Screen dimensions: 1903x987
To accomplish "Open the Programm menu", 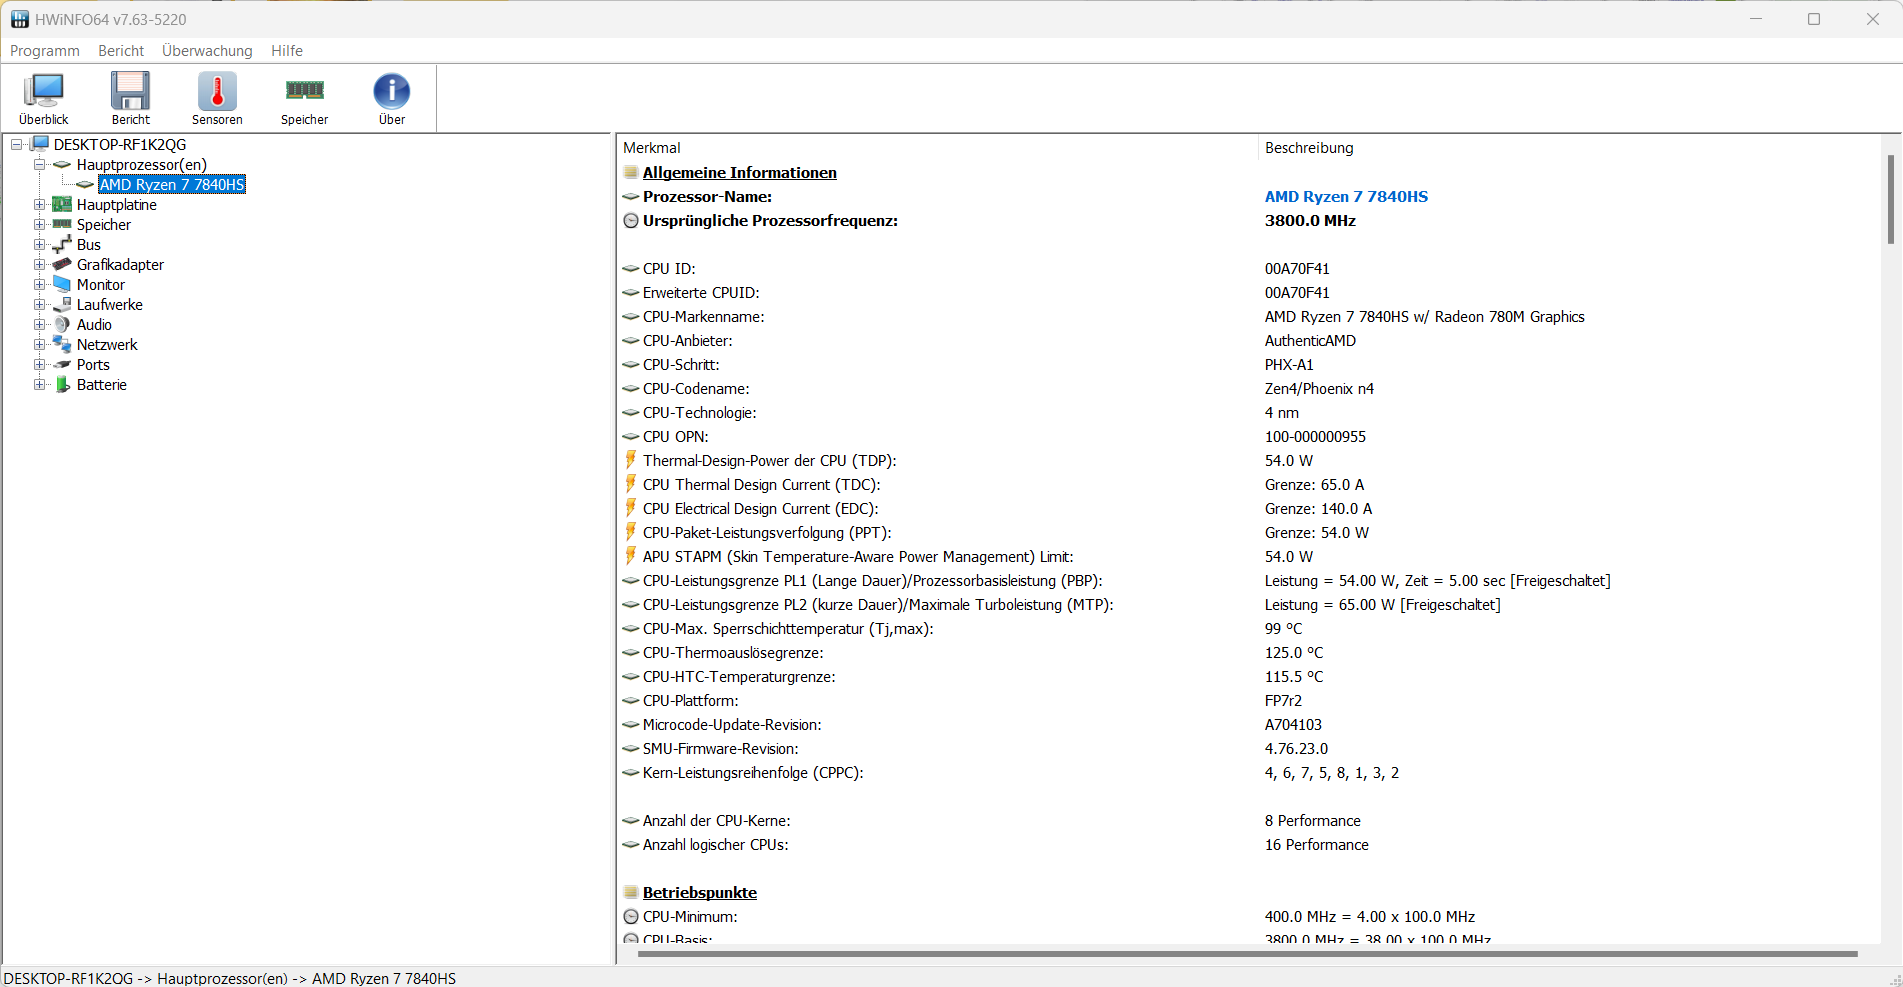I will pos(45,50).
